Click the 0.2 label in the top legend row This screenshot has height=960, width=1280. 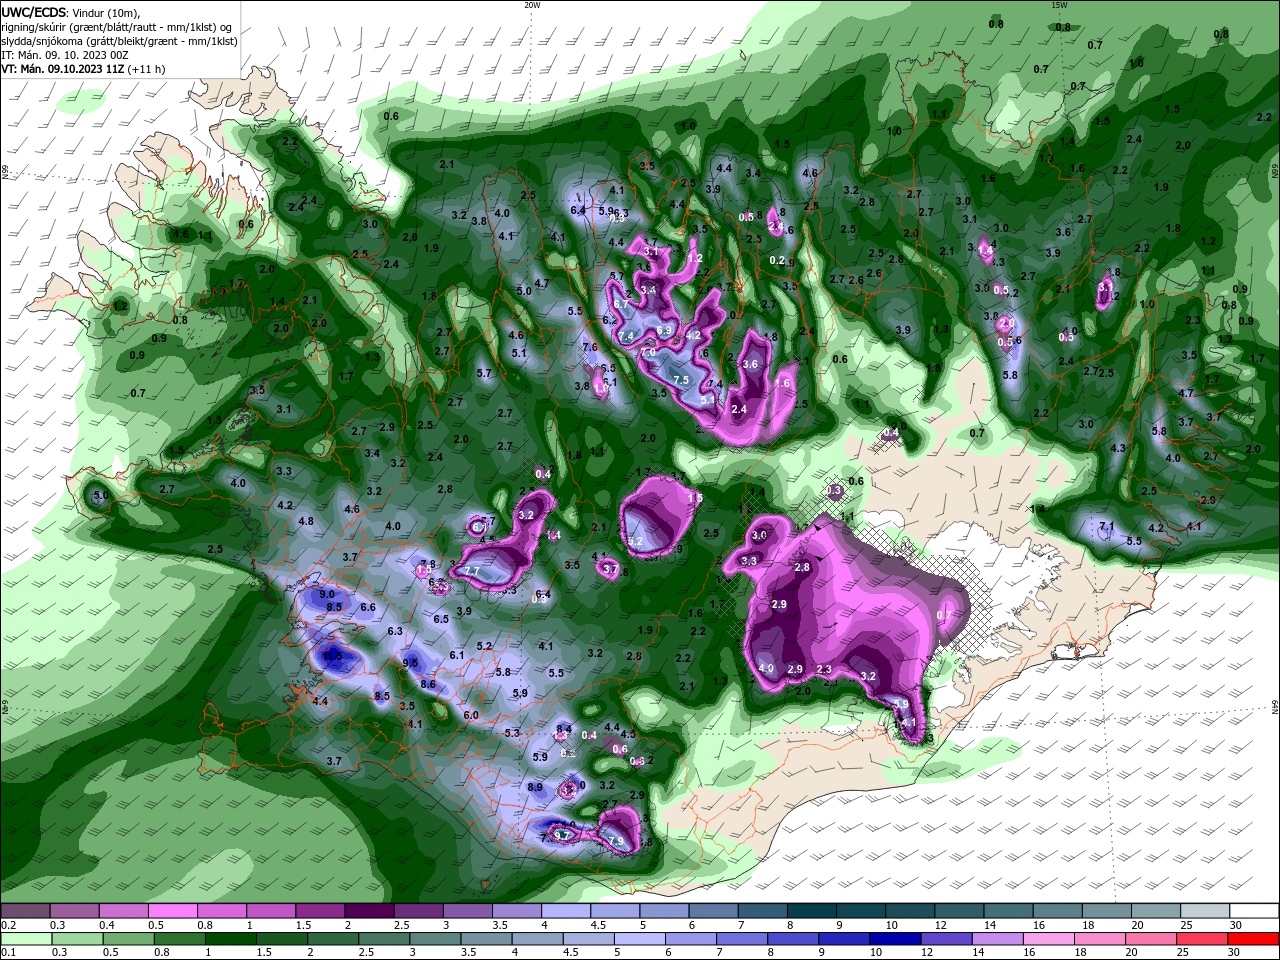pyautogui.click(x=8, y=925)
